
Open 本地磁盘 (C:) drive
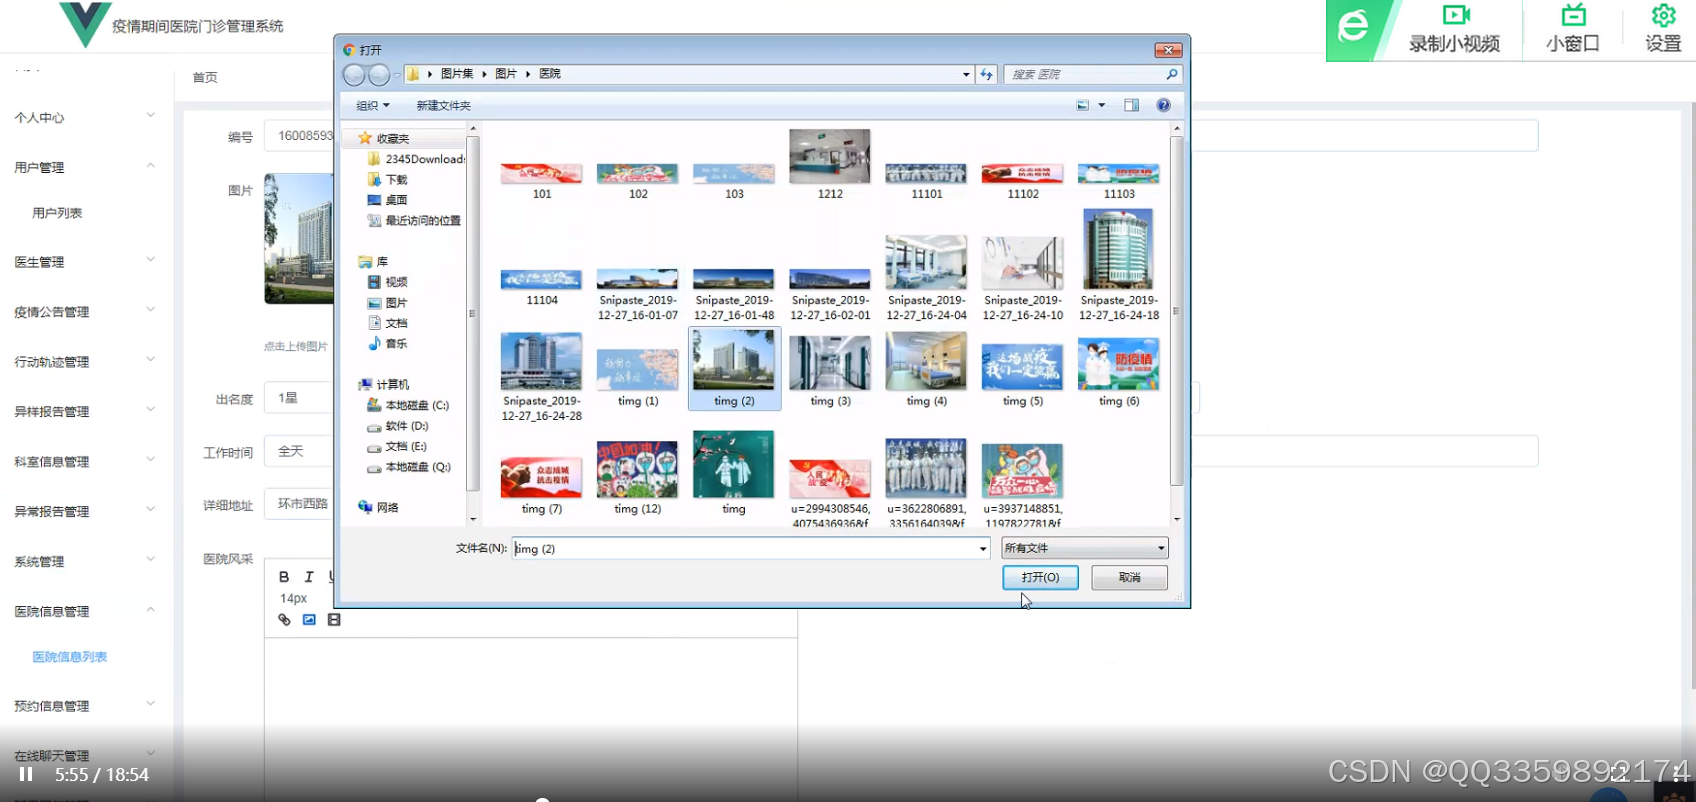coord(408,405)
